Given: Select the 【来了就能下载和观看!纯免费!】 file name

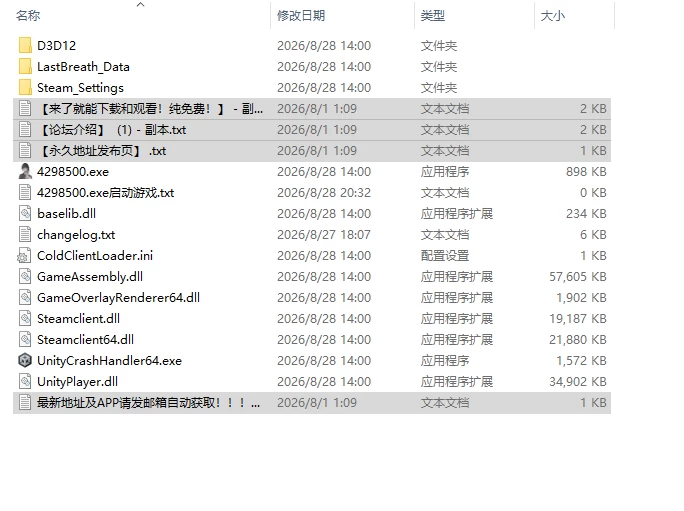Looking at the screenshot, I should click(150, 109).
